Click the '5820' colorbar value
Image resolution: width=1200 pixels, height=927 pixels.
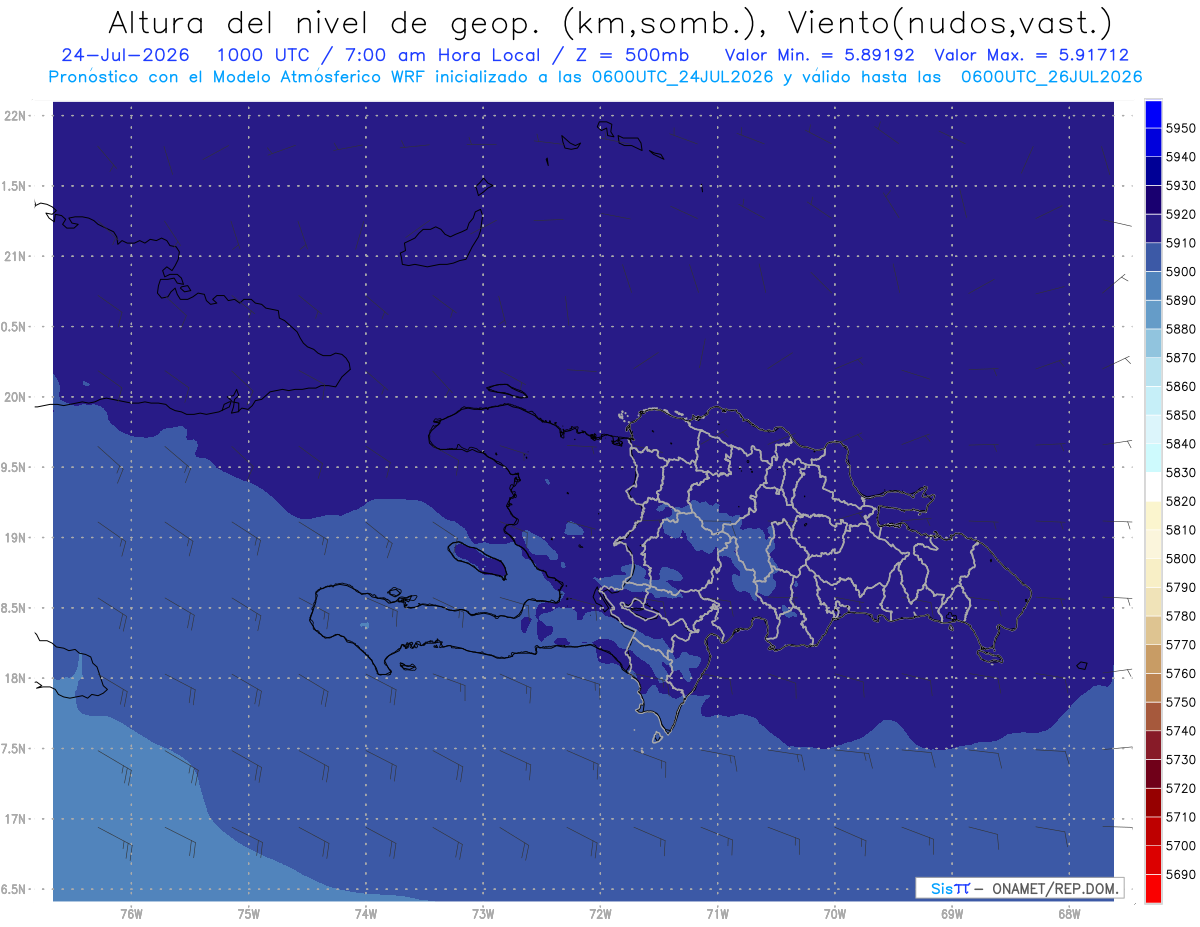click(x=1180, y=501)
